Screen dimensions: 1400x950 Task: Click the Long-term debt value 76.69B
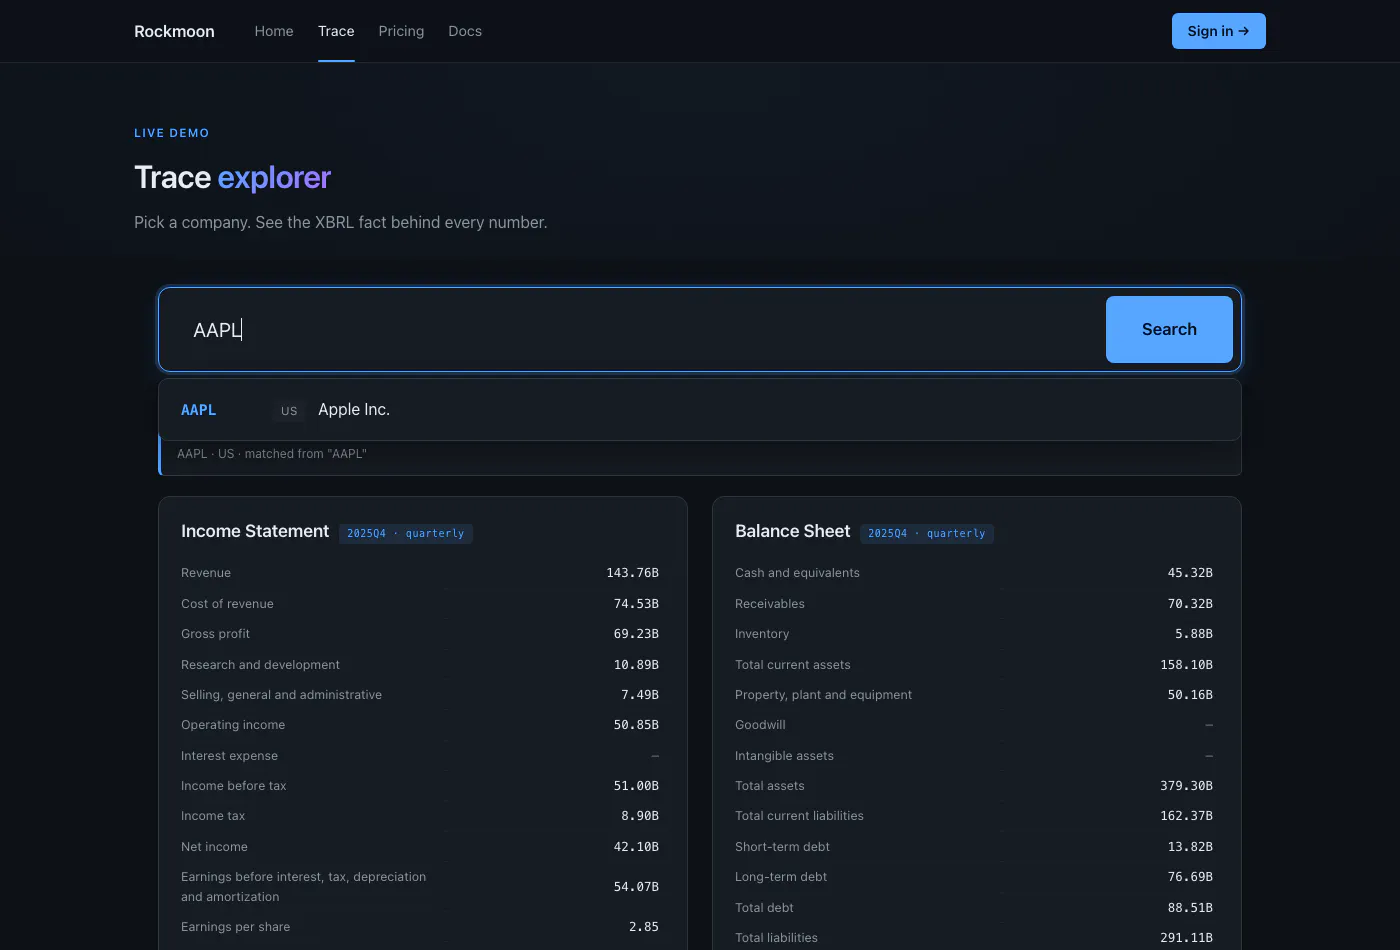pyautogui.click(x=1190, y=877)
